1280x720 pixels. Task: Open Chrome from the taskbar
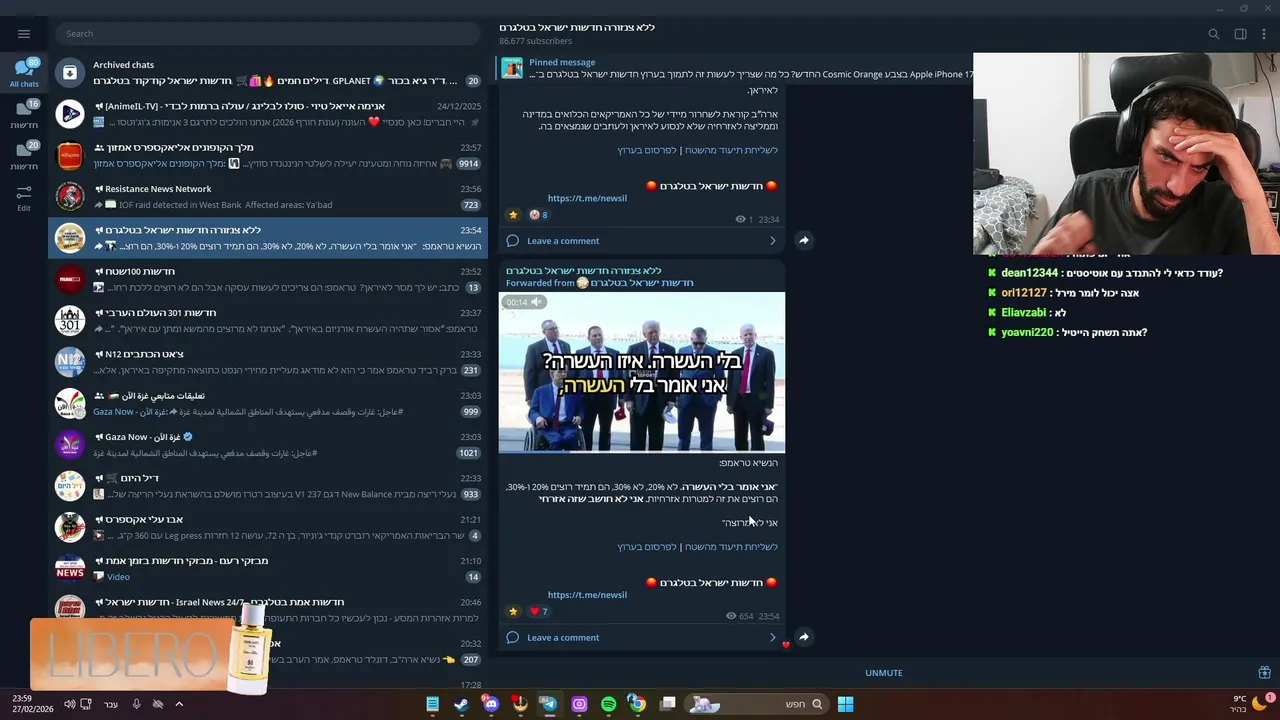point(637,704)
